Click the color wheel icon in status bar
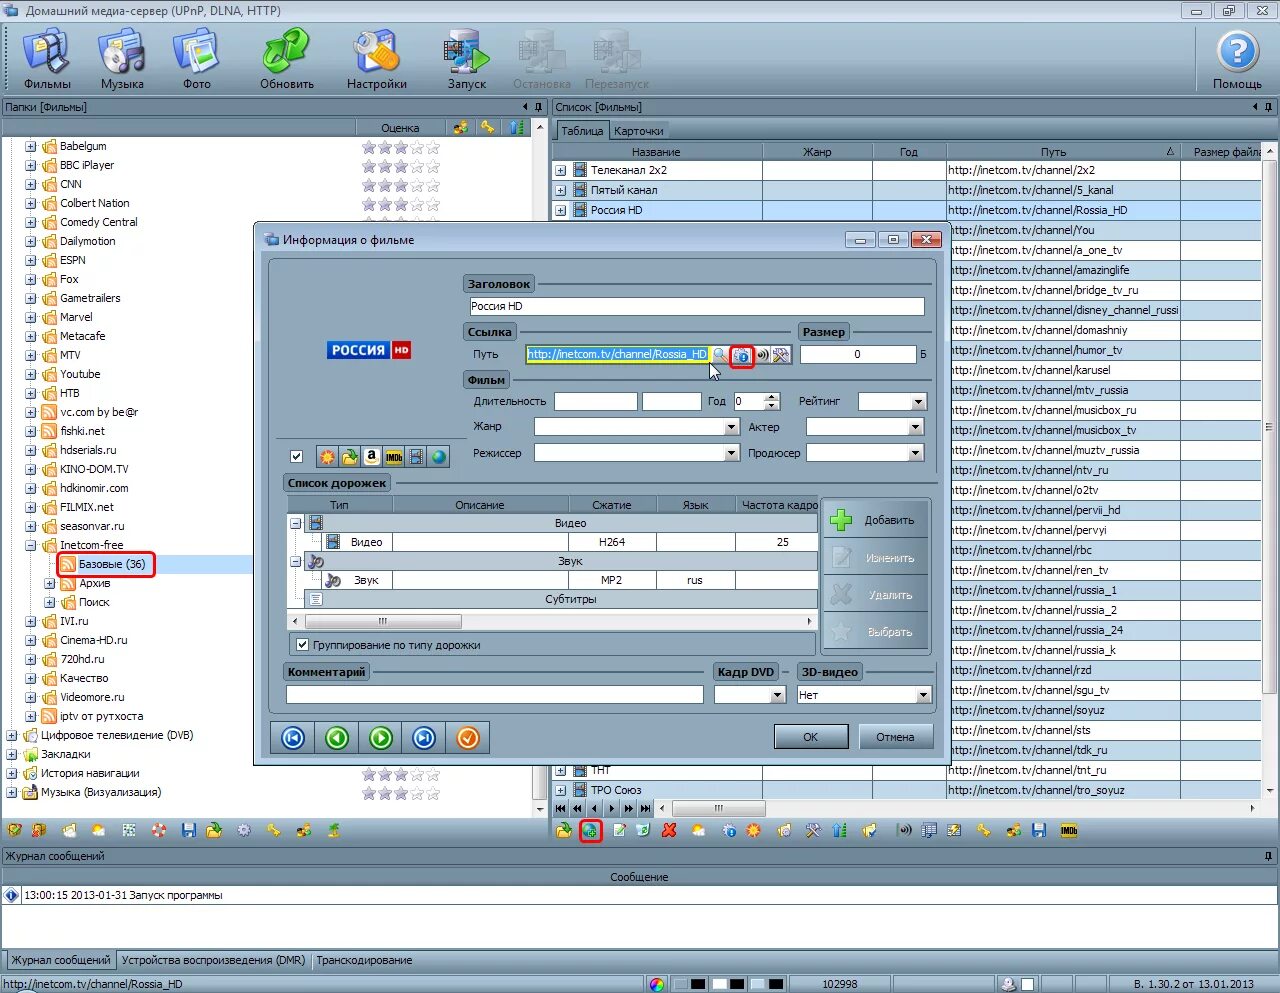The width and height of the screenshot is (1280, 993). tap(656, 984)
